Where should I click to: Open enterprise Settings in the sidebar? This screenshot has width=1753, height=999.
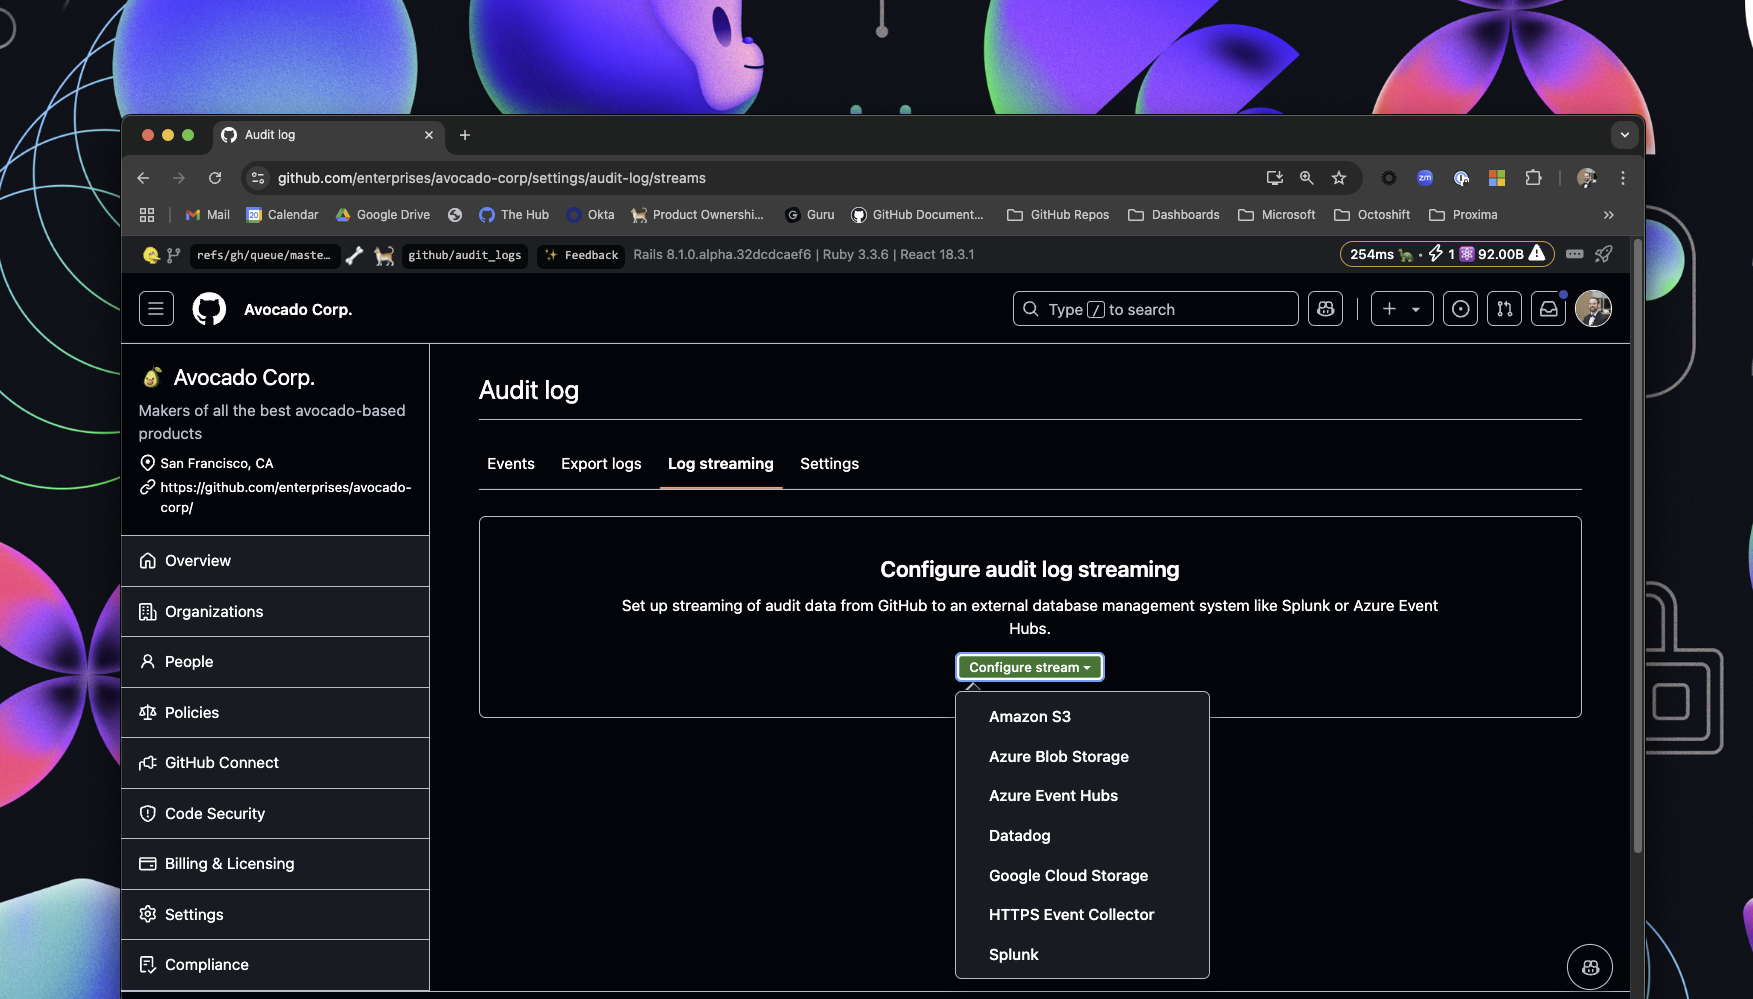pos(275,915)
